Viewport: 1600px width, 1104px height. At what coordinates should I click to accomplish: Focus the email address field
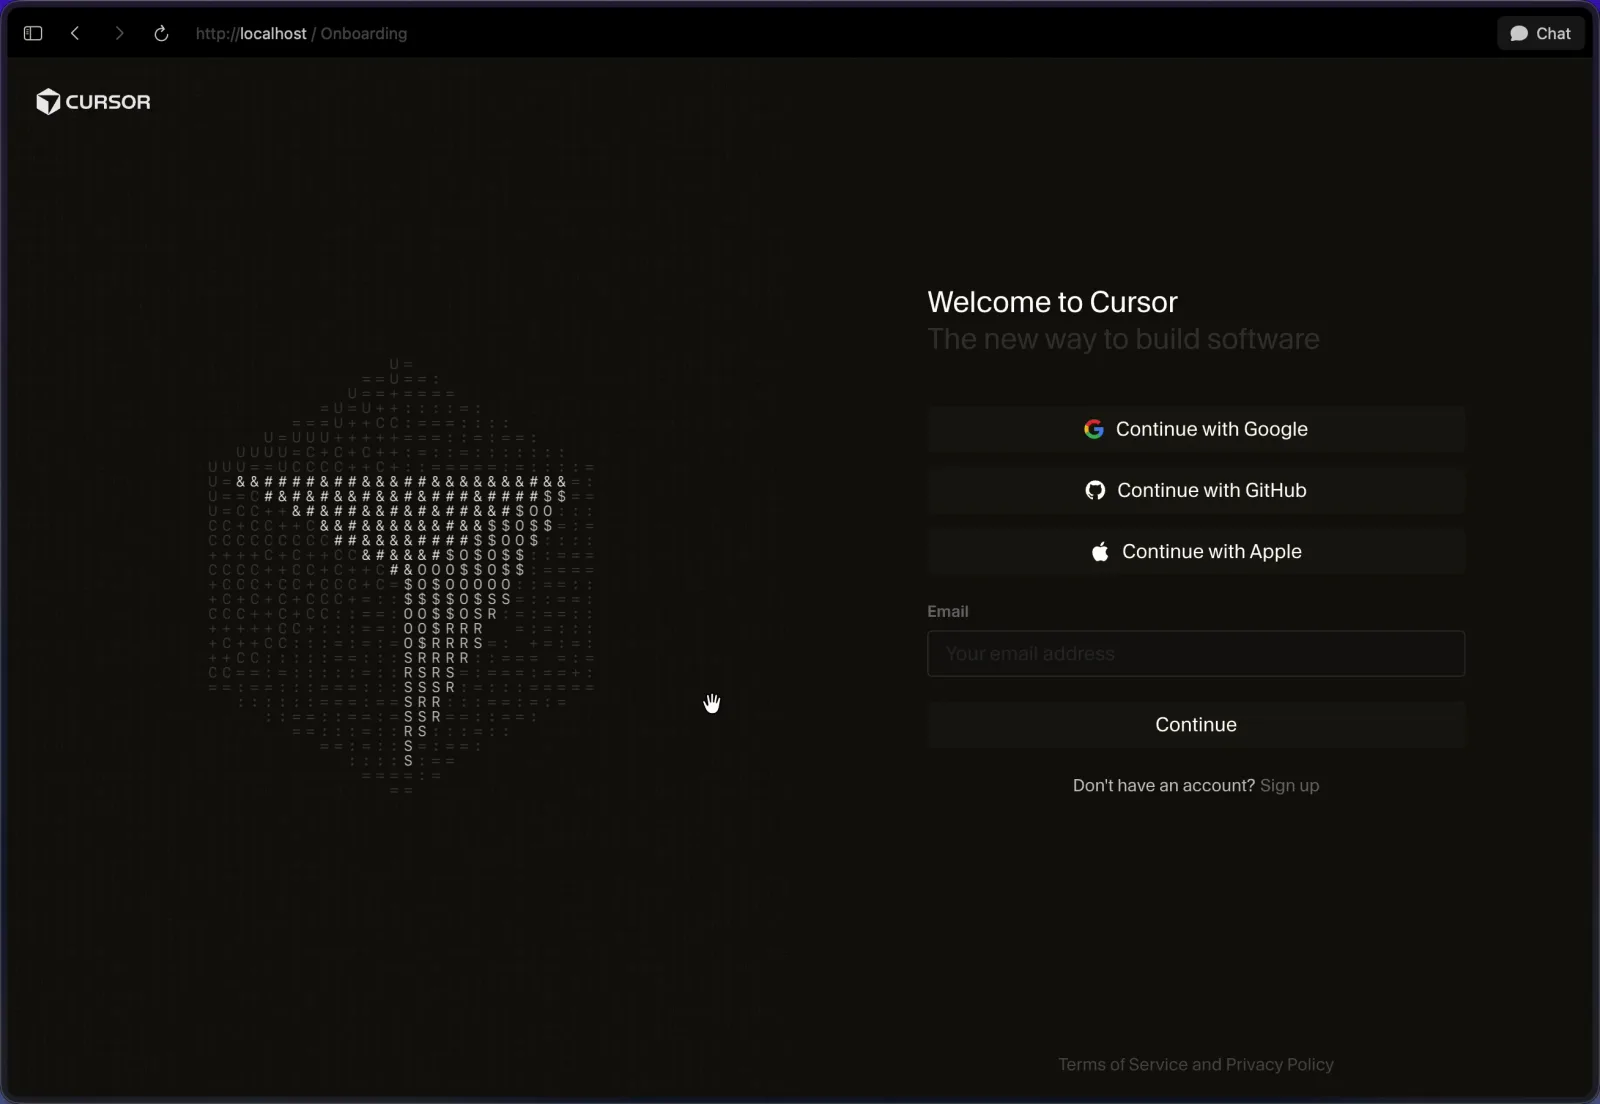click(x=1196, y=653)
